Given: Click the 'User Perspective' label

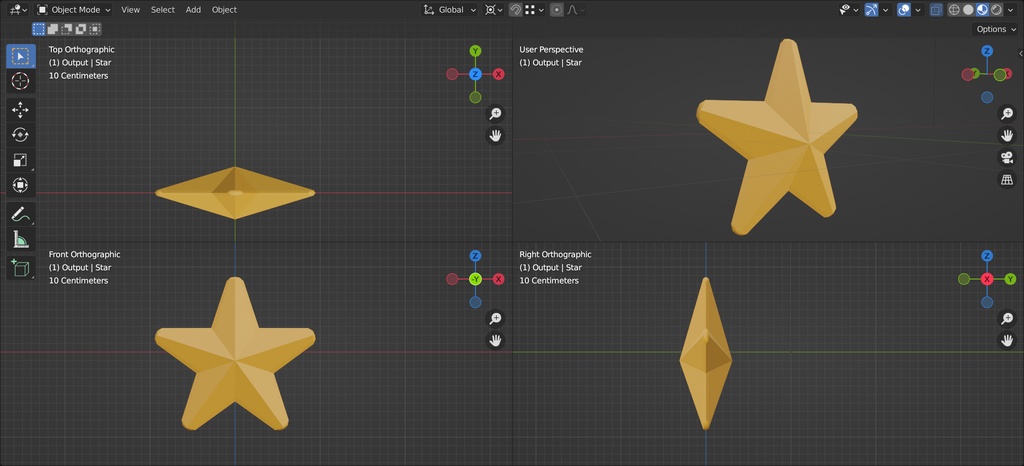Looking at the screenshot, I should 551,50.
